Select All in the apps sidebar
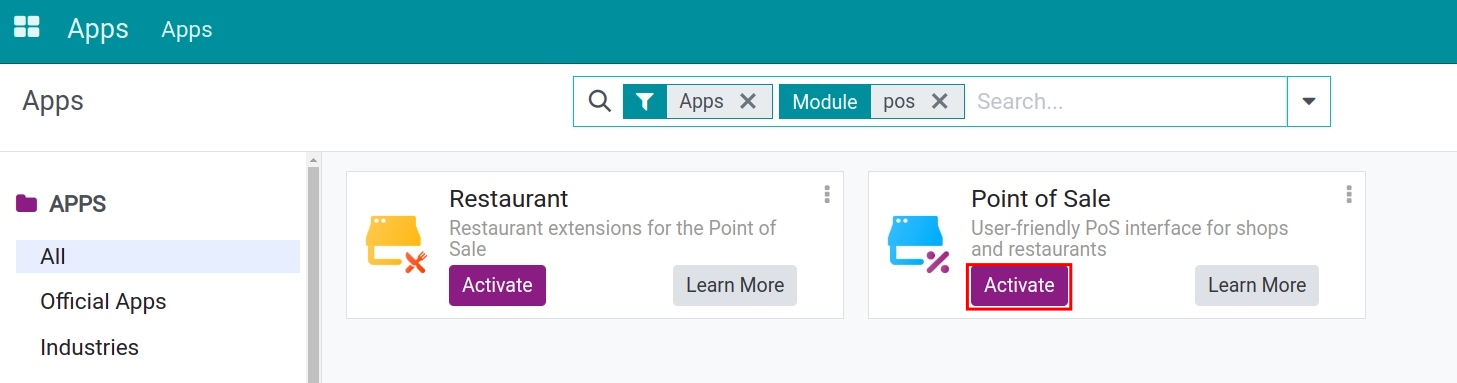Viewport: 1457px width, 383px height. [x=158, y=257]
